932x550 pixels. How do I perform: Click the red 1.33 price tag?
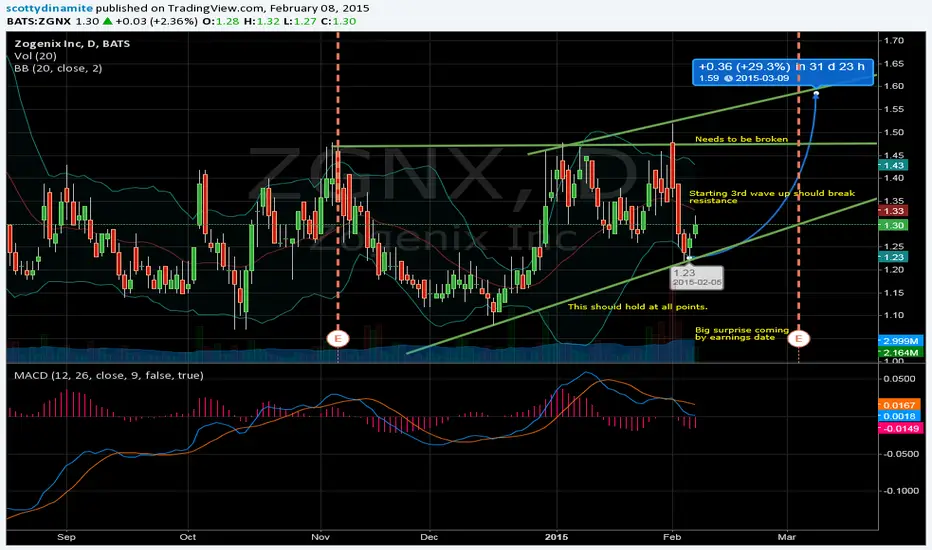[x=893, y=211]
